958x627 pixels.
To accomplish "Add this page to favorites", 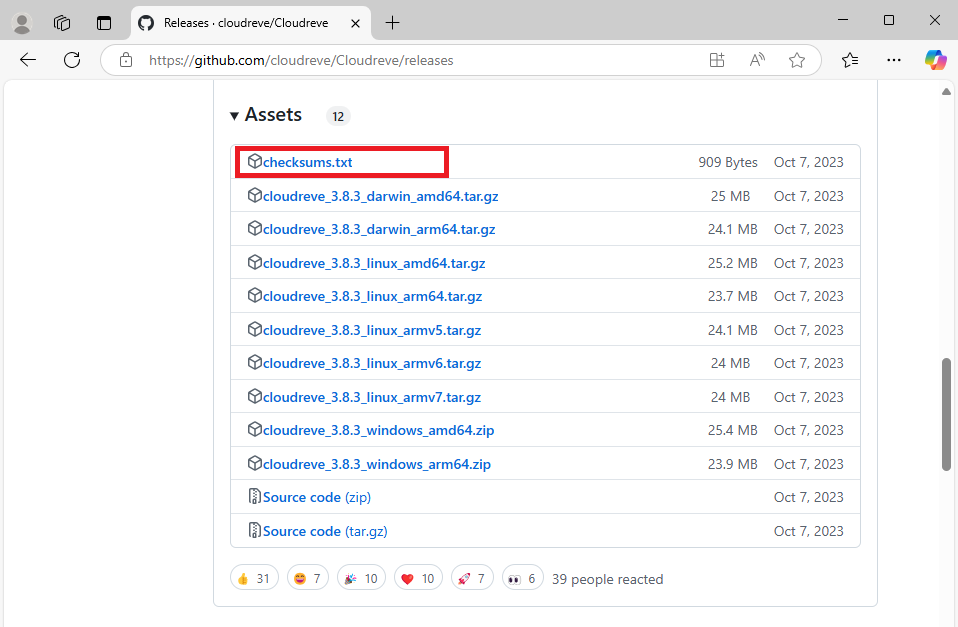I will click(x=797, y=60).
